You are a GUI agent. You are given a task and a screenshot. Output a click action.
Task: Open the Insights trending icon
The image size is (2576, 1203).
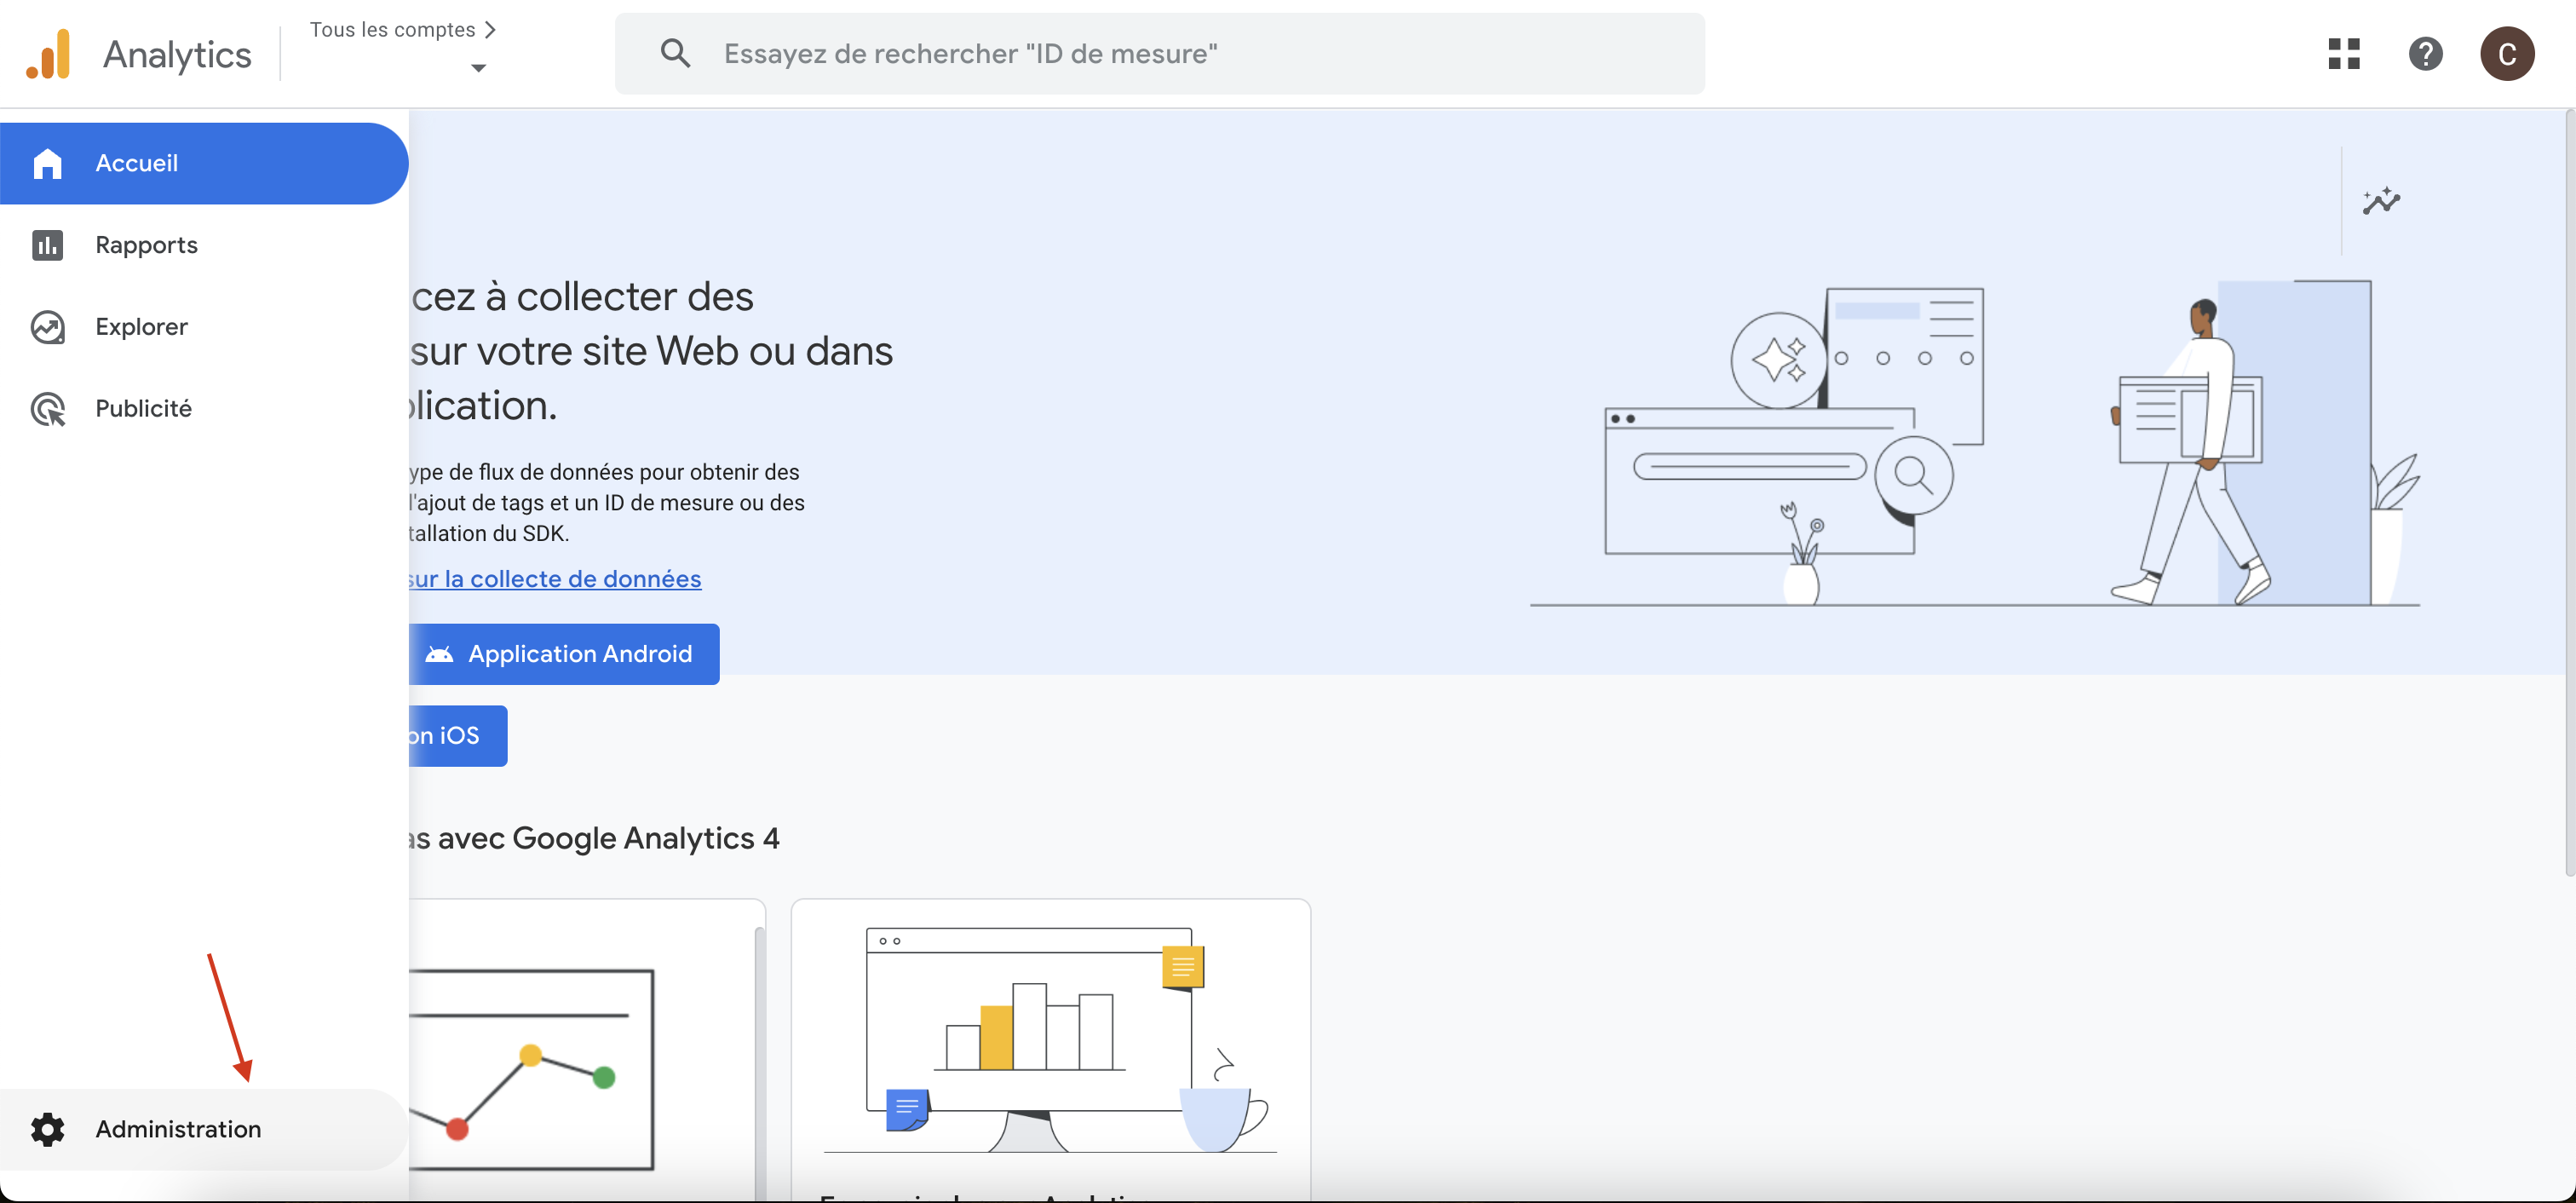click(x=2383, y=200)
